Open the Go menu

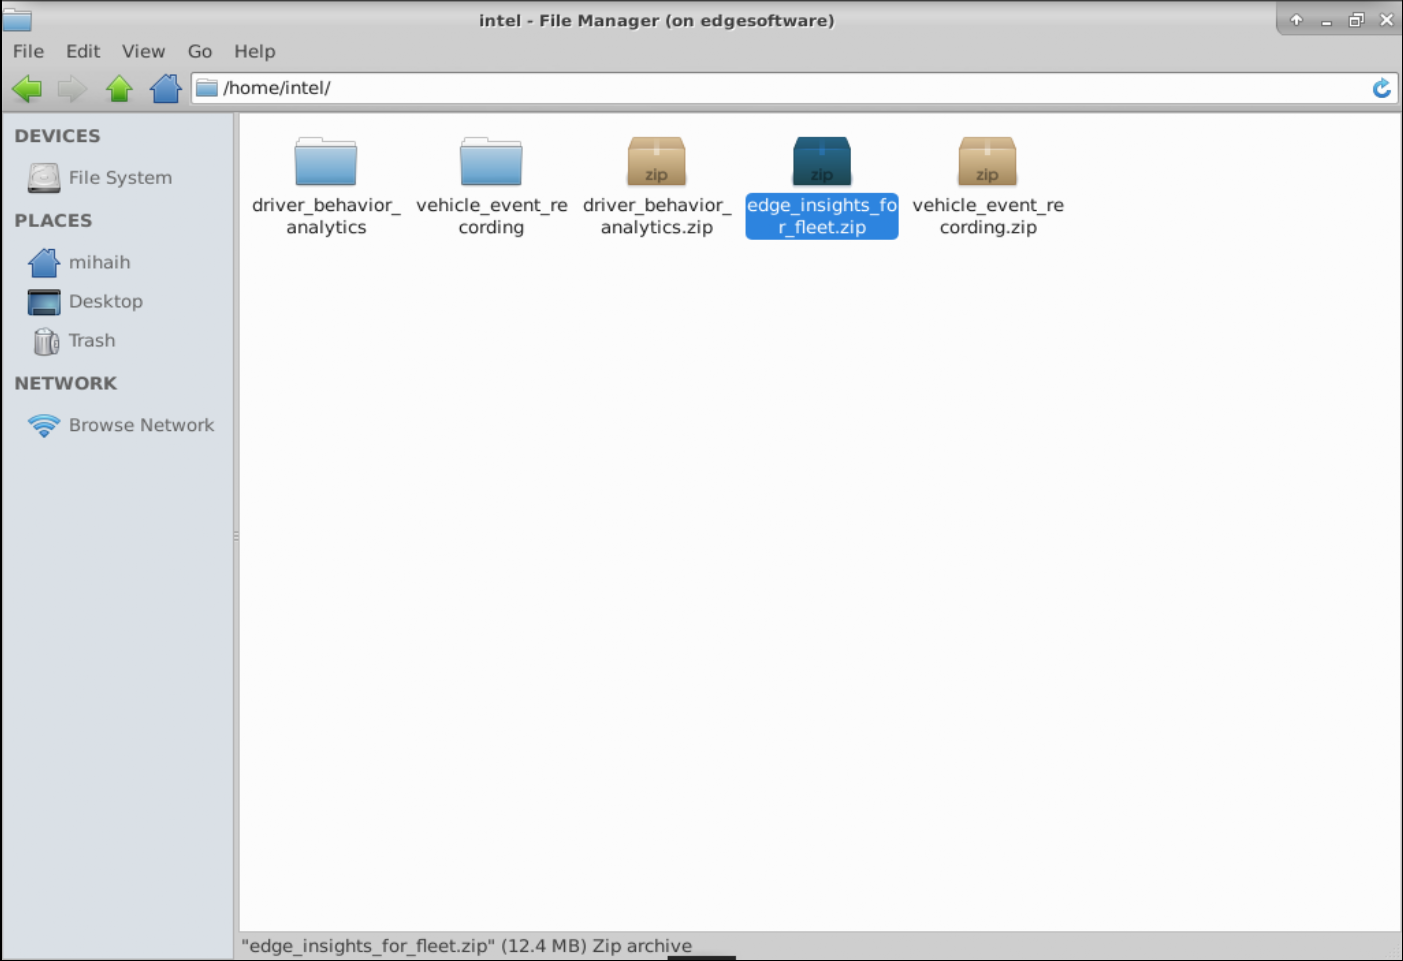pyautogui.click(x=200, y=51)
